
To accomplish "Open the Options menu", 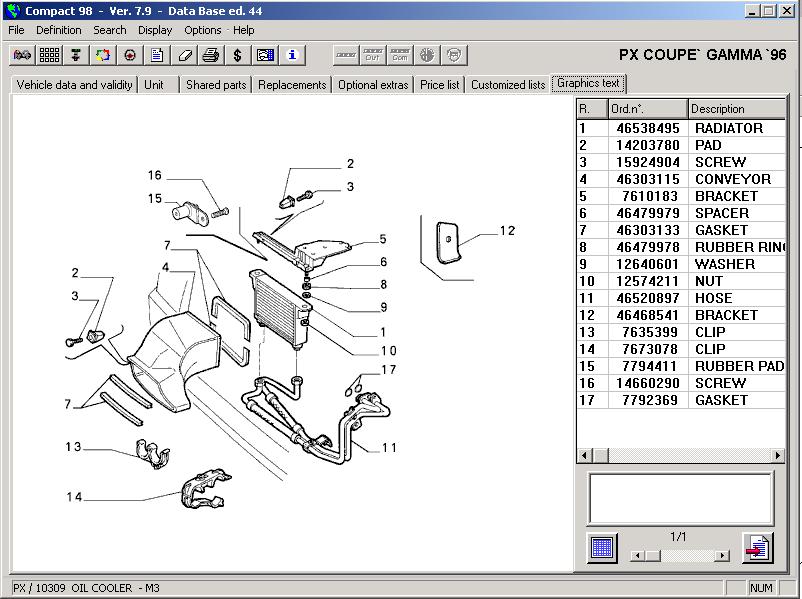I will 202,30.
